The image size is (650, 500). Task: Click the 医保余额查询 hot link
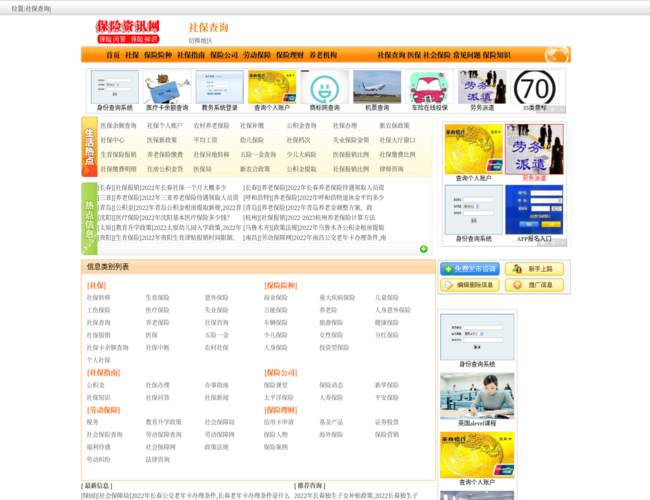click(119, 126)
